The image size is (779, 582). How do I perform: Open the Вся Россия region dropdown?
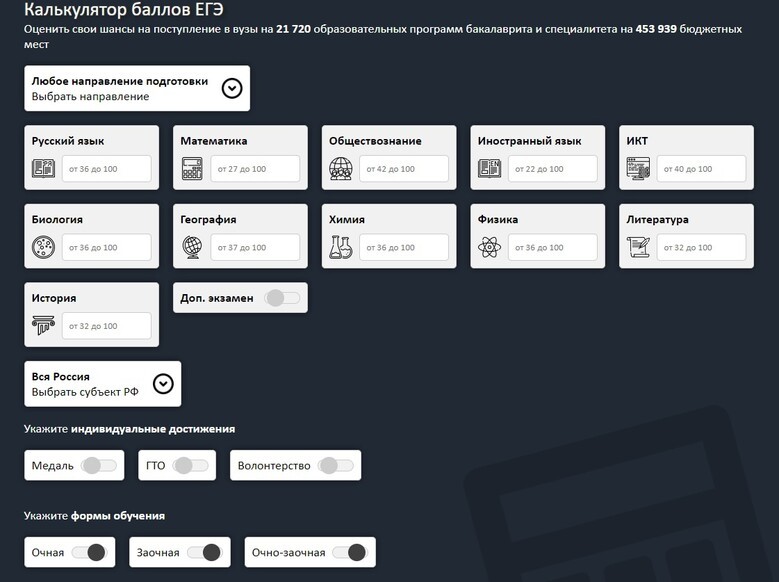pos(103,384)
